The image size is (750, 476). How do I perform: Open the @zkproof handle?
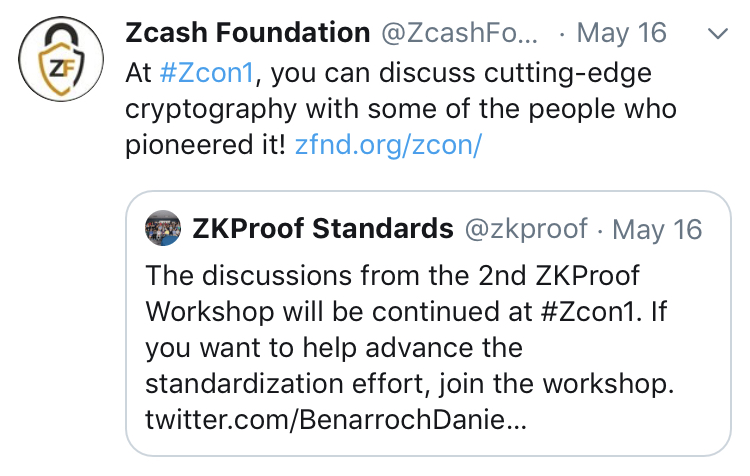(526, 229)
